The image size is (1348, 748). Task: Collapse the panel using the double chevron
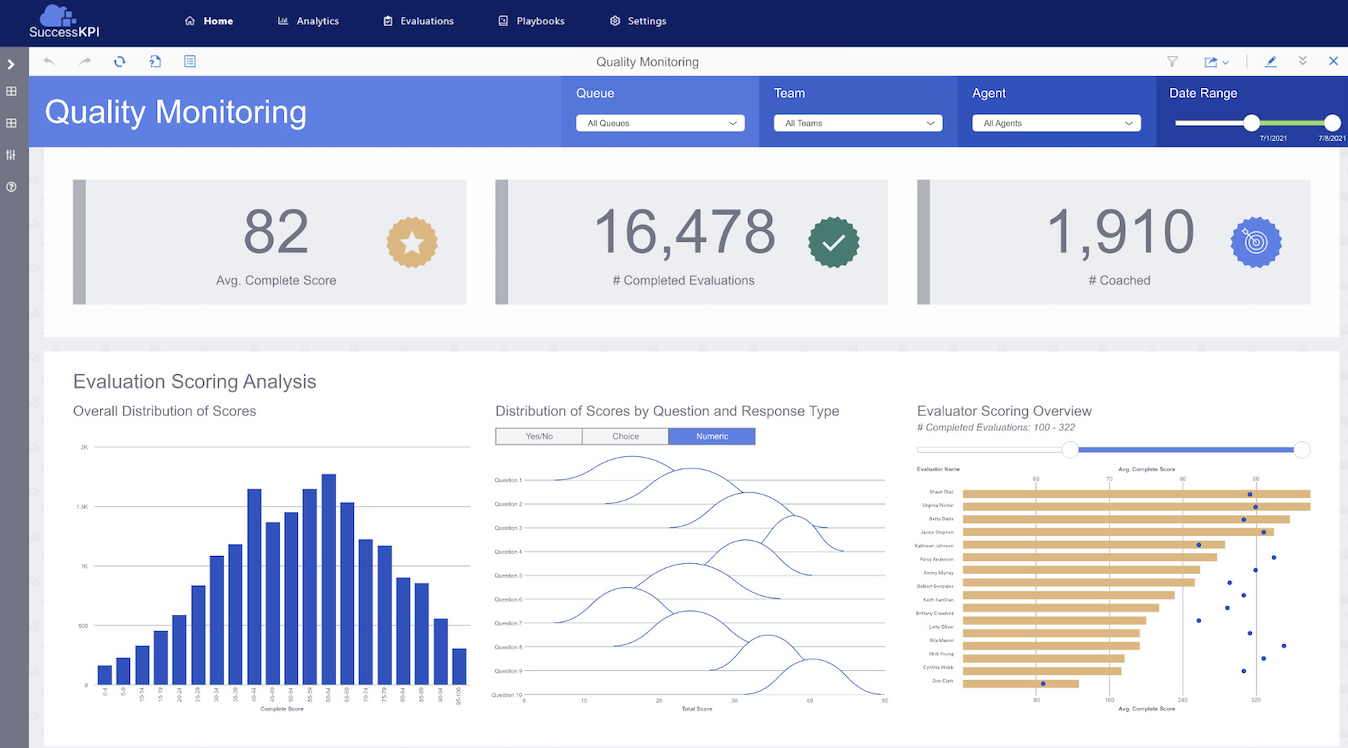click(1302, 61)
